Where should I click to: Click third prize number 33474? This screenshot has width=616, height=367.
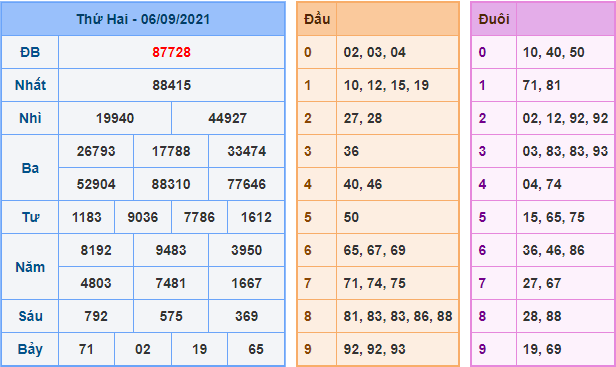click(x=247, y=151)
